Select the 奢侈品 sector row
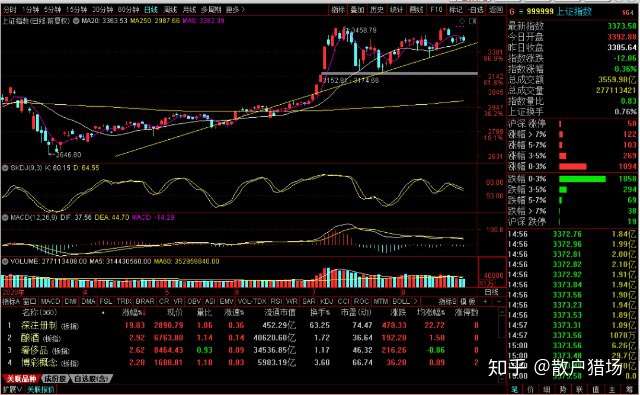The height and width of the screenshot is (395, 640). tap(241, 350)
